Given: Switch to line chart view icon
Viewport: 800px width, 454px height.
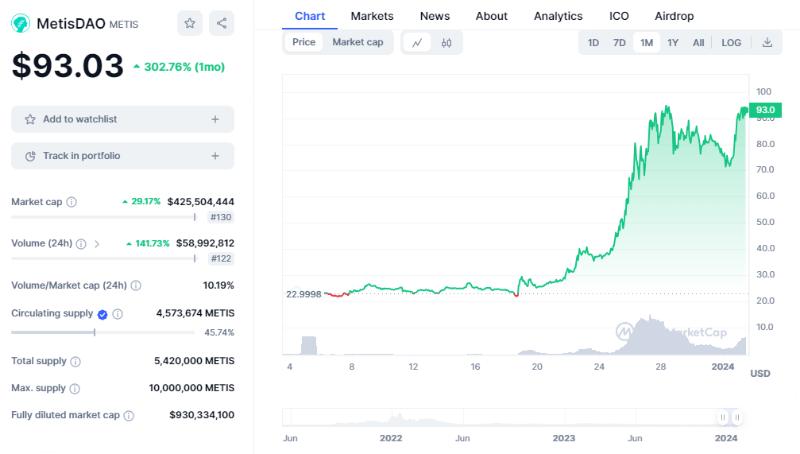Looking at the screenshot, I should click(x=417, y=43).
